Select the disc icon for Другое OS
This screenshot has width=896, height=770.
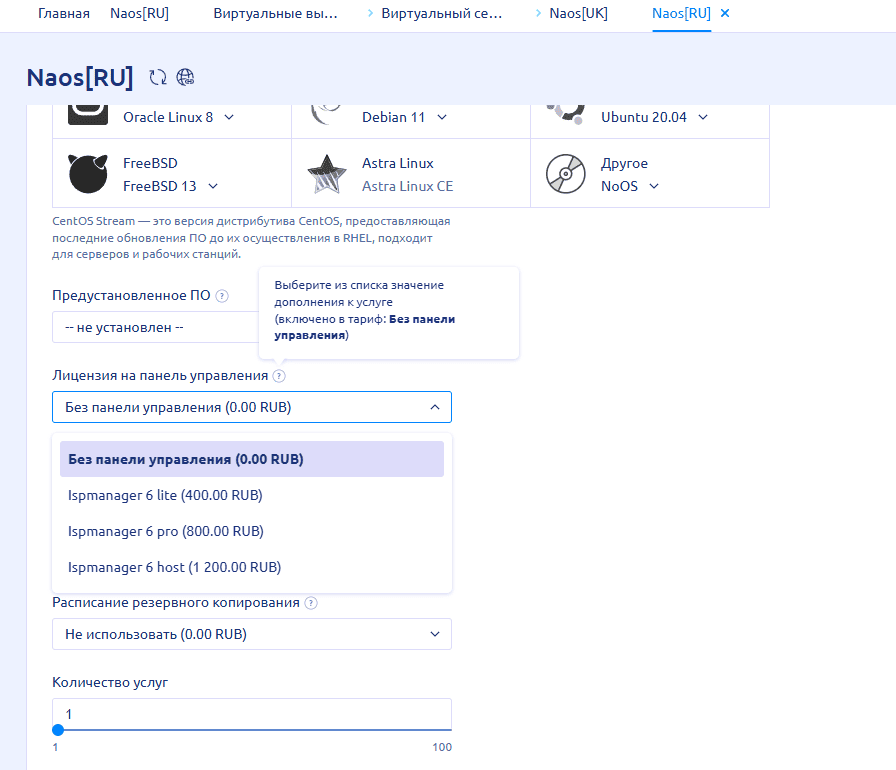[565, 174]
